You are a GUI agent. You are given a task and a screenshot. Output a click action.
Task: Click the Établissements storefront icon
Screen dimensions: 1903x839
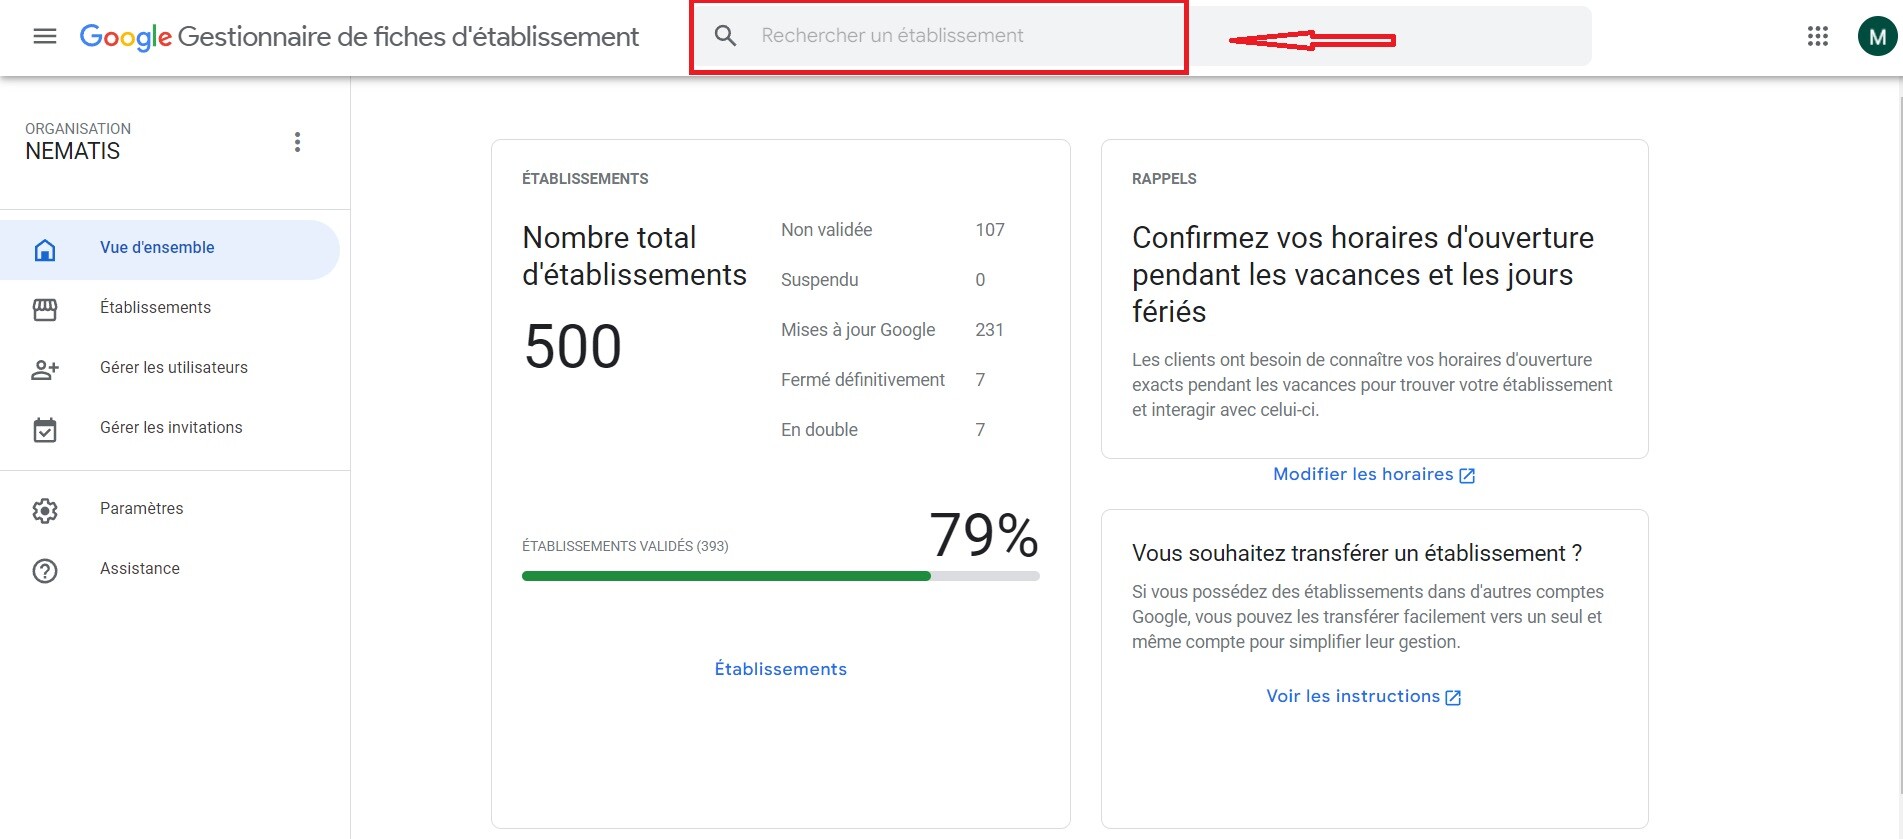pos(45,309)
